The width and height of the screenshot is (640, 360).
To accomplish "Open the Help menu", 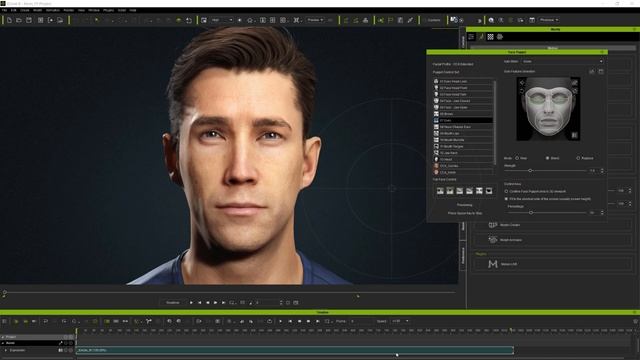I will pyautogui.click(x=133, y=10).
